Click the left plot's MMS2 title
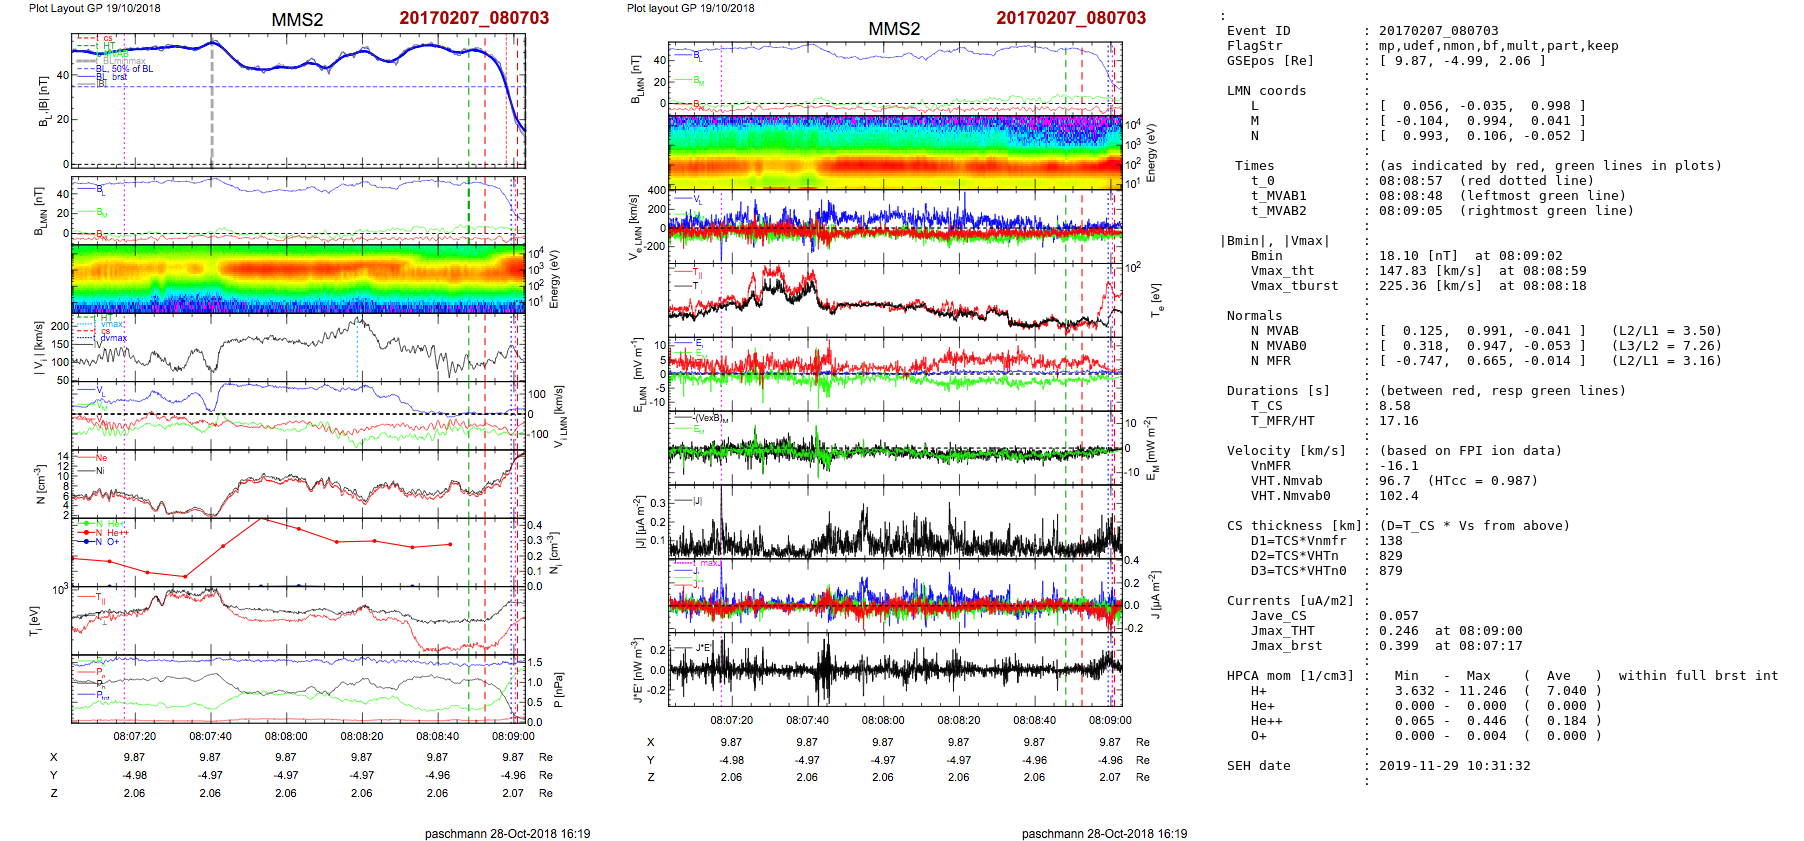Screen dimensions: 1804x841 click(x=297, y=20)
